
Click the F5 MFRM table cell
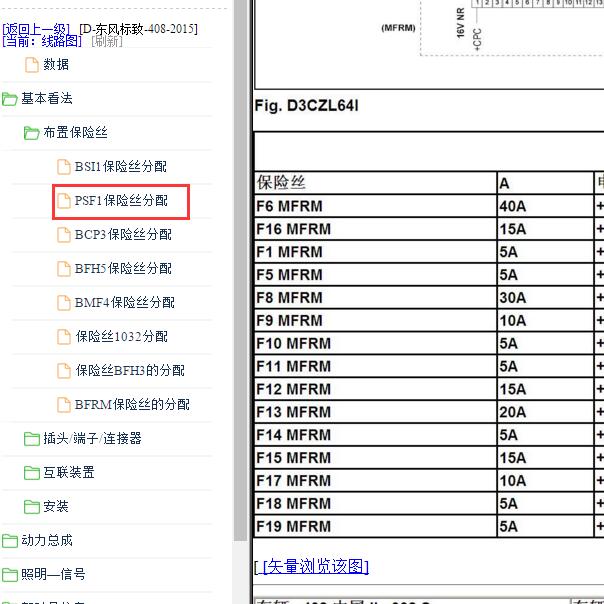[x=376, y=275]
